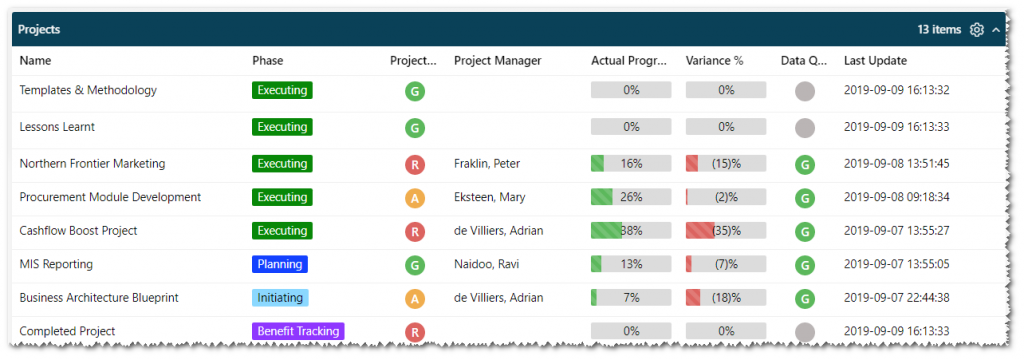Click amber A status for Business Architecture Blueprint
Screen dimensions: 1024x360
[x=415, y=299]
